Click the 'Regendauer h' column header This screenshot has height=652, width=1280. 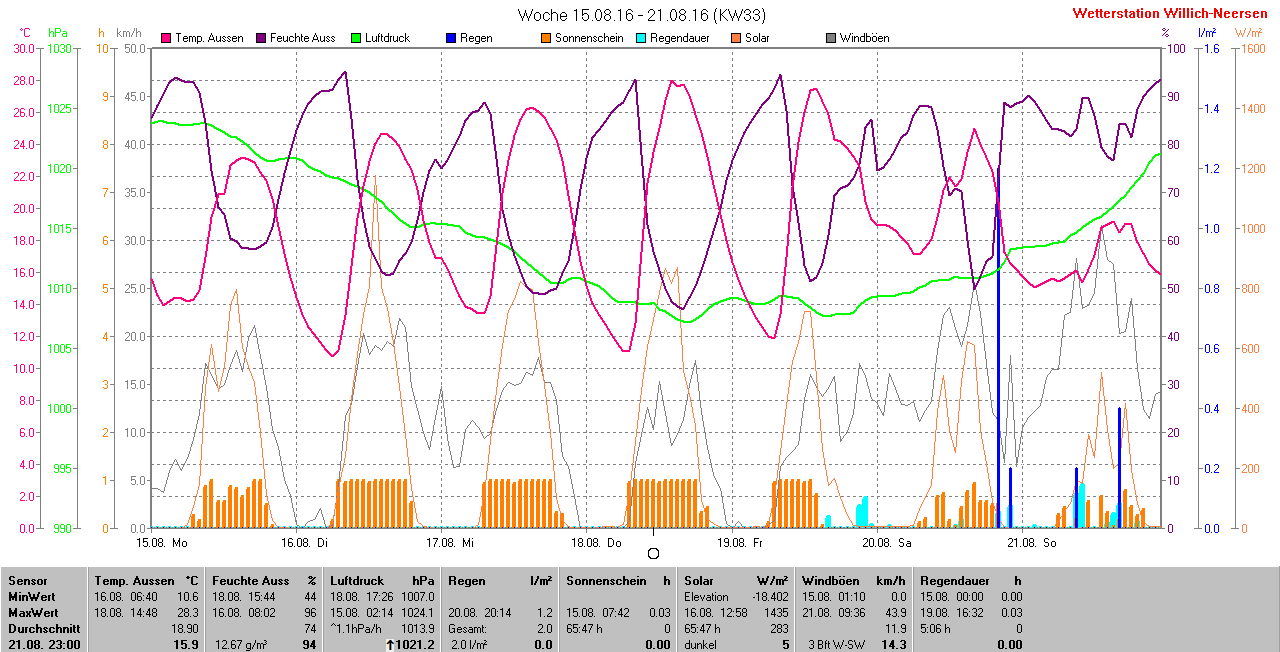click(971, 581)
